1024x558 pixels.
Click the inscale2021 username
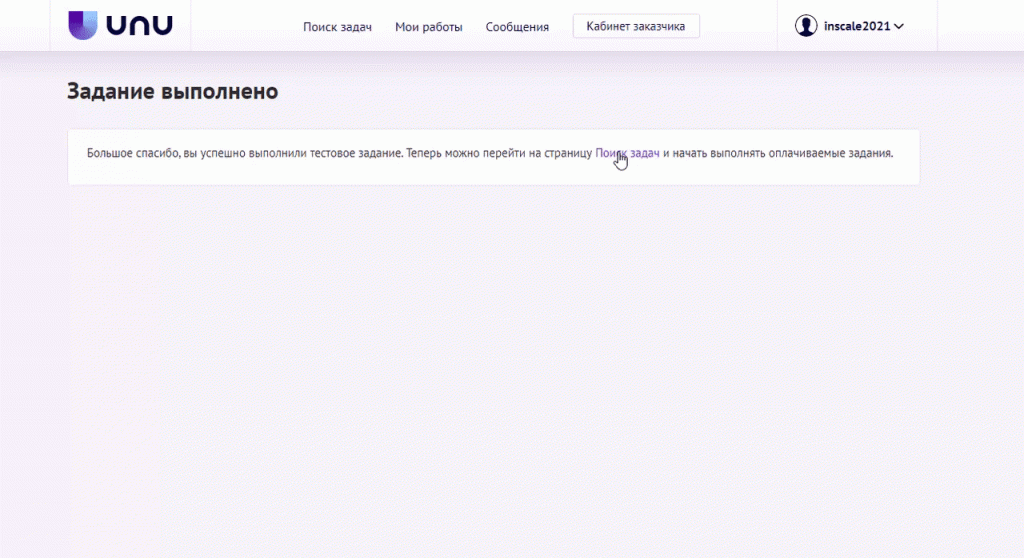click(x=857, y=27)
